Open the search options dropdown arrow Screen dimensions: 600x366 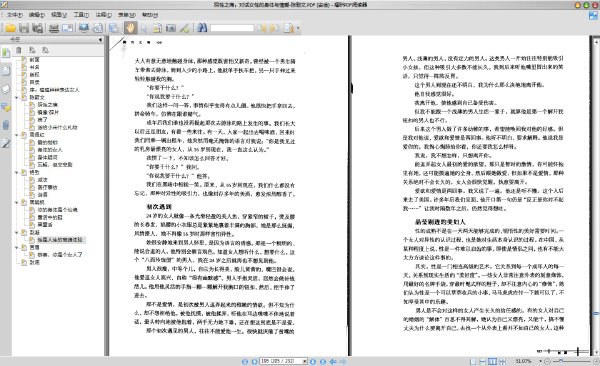298,28
